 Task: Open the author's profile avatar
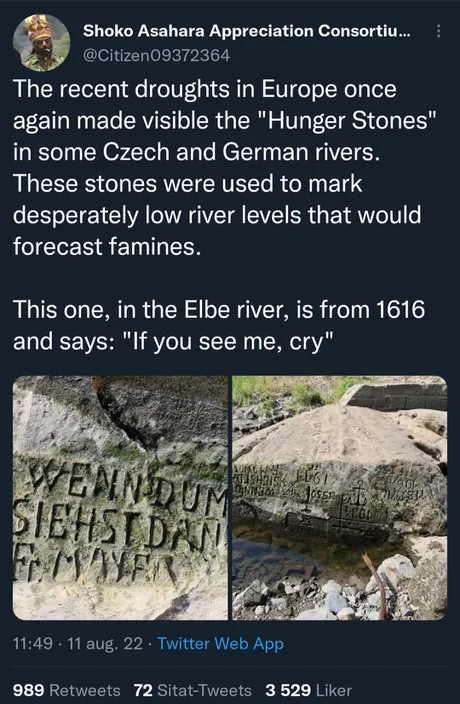(x=41, y=43)
